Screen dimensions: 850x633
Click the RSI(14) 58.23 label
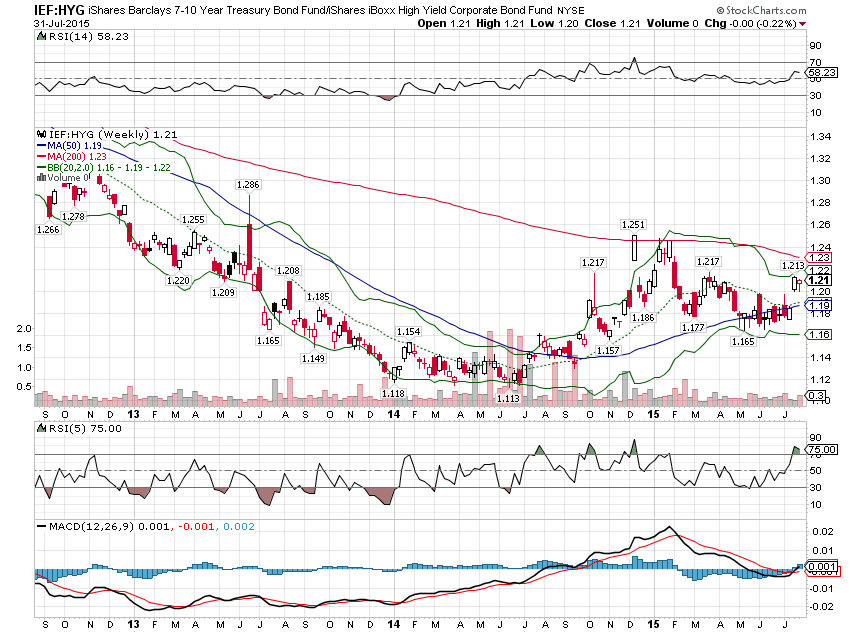pos(89,36)
